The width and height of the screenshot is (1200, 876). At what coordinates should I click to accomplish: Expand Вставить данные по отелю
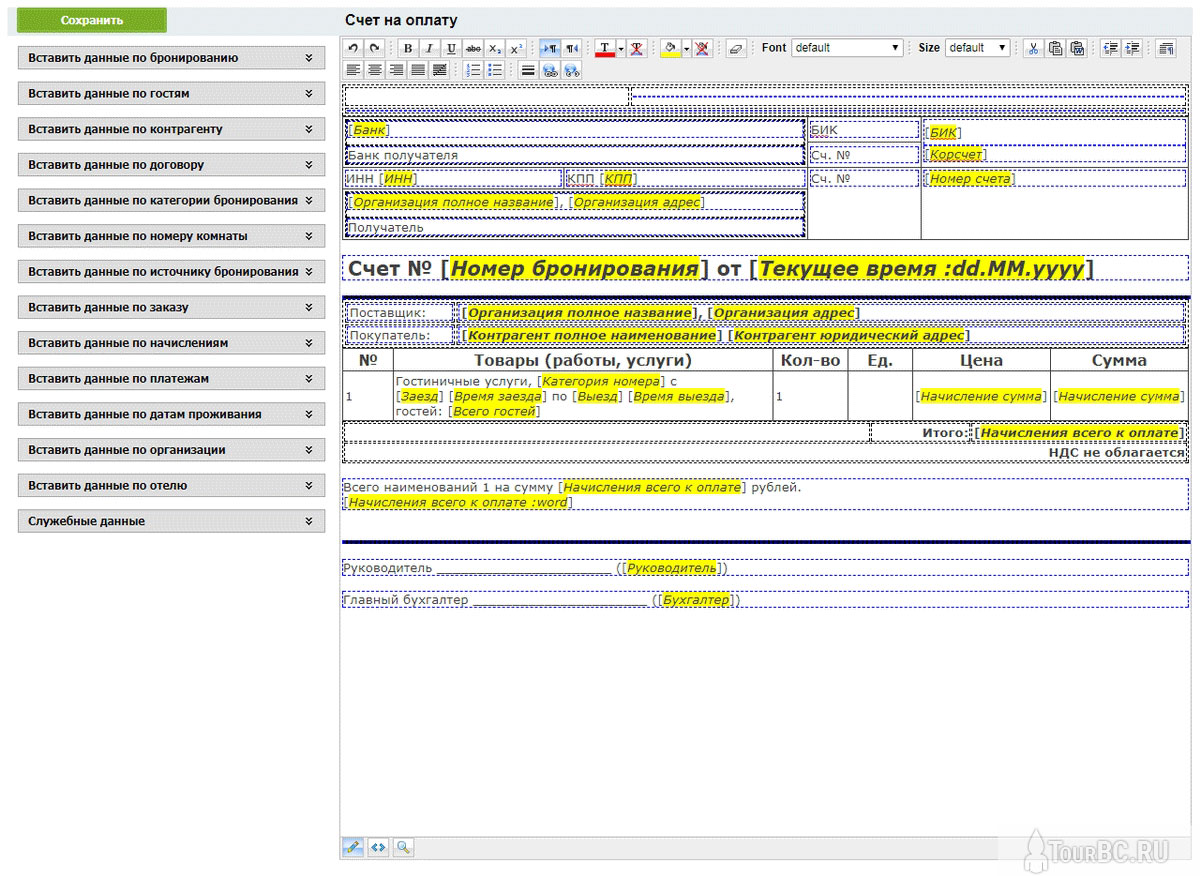pyautogui.click(x=171, y=485)
